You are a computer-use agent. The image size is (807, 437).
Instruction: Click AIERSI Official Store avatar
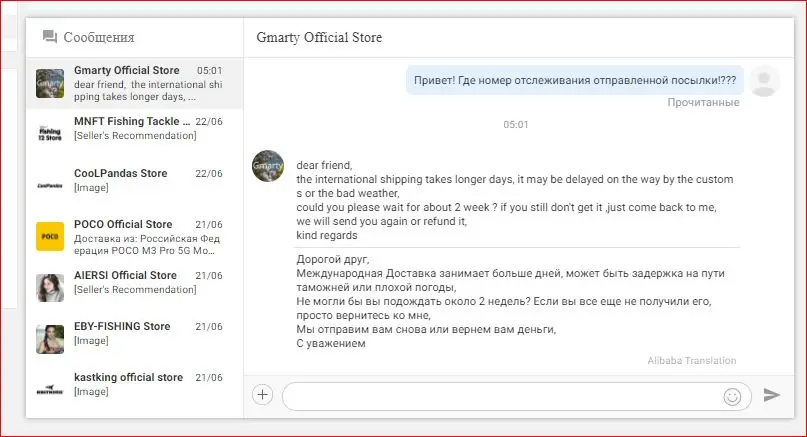(50, 287)
